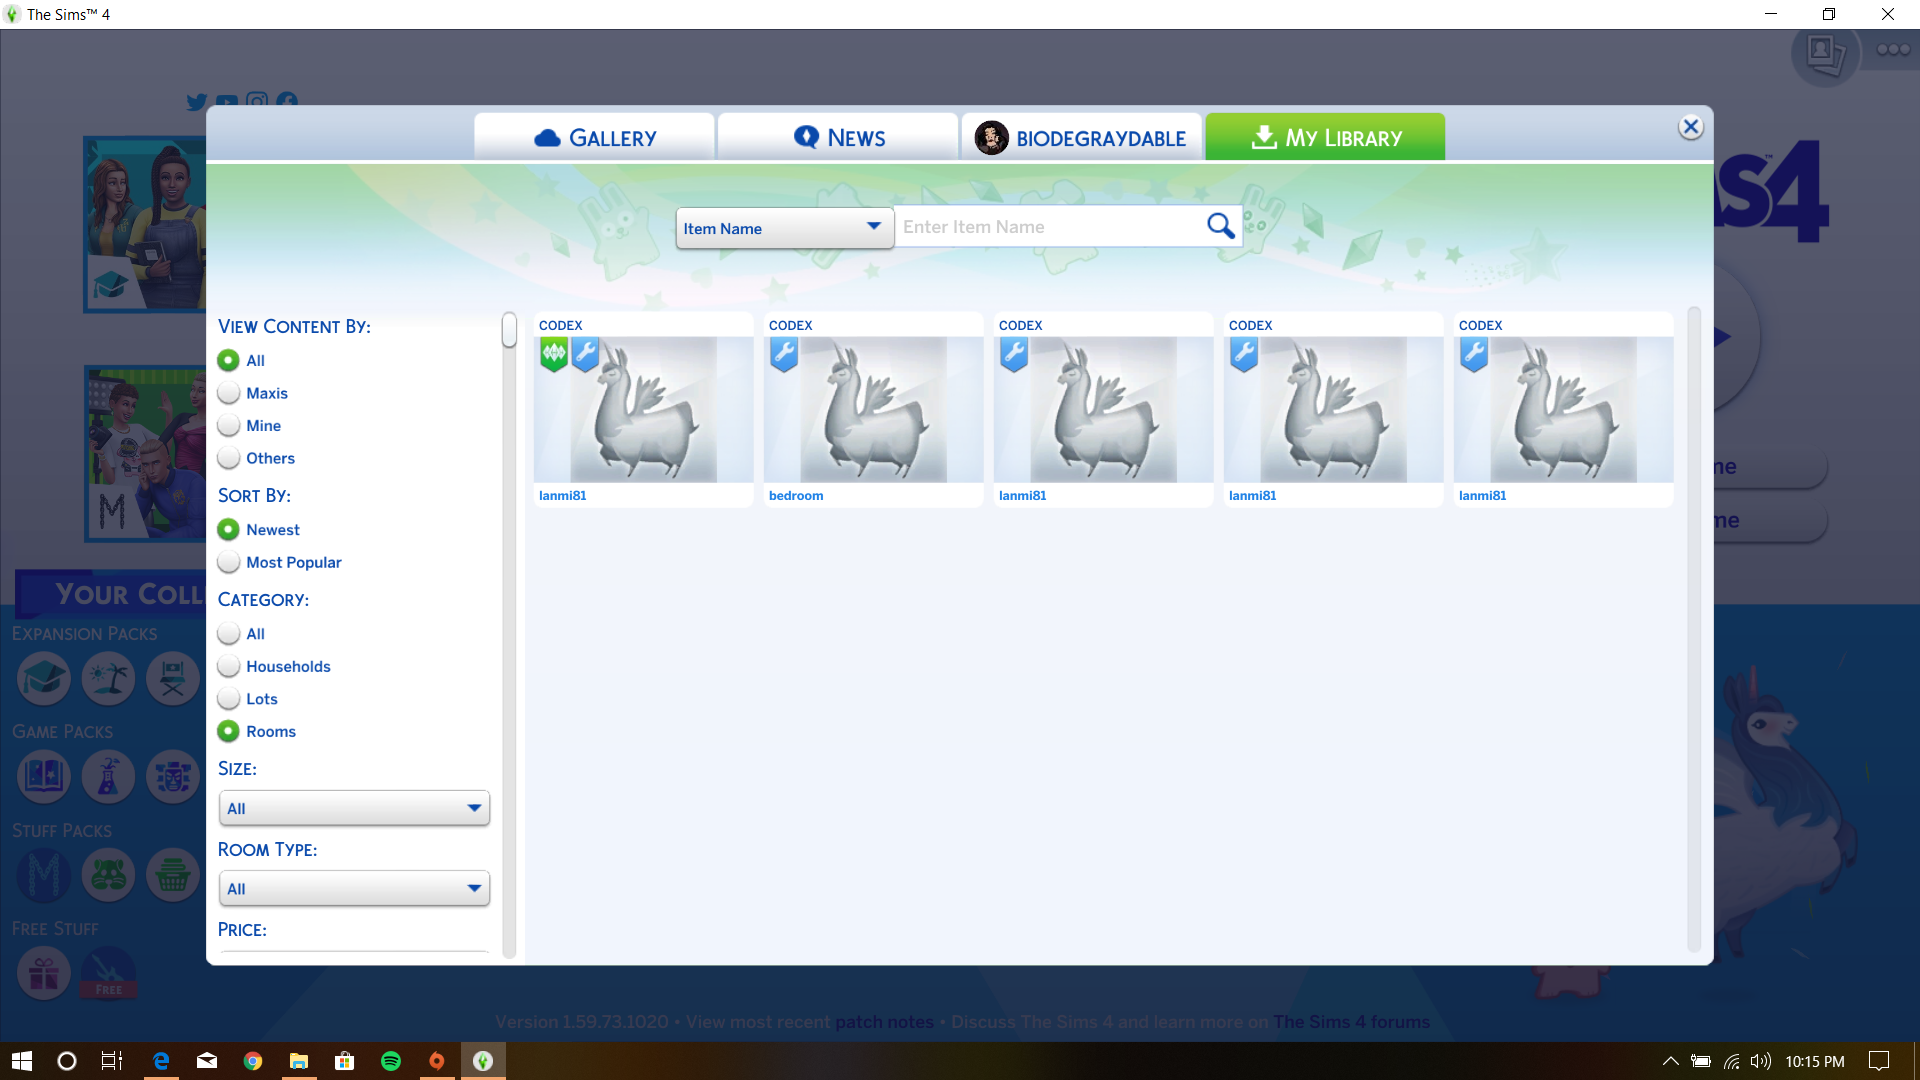Click the magnifying glass search icon

click(1220, 226)
